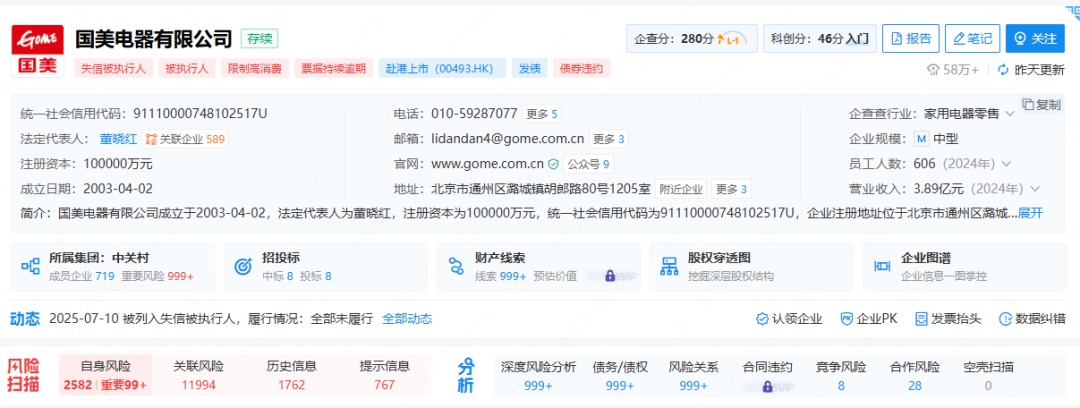Click the target icon beside 招投标
This screenshot has width=1080, height=408.
click(243, 267)
